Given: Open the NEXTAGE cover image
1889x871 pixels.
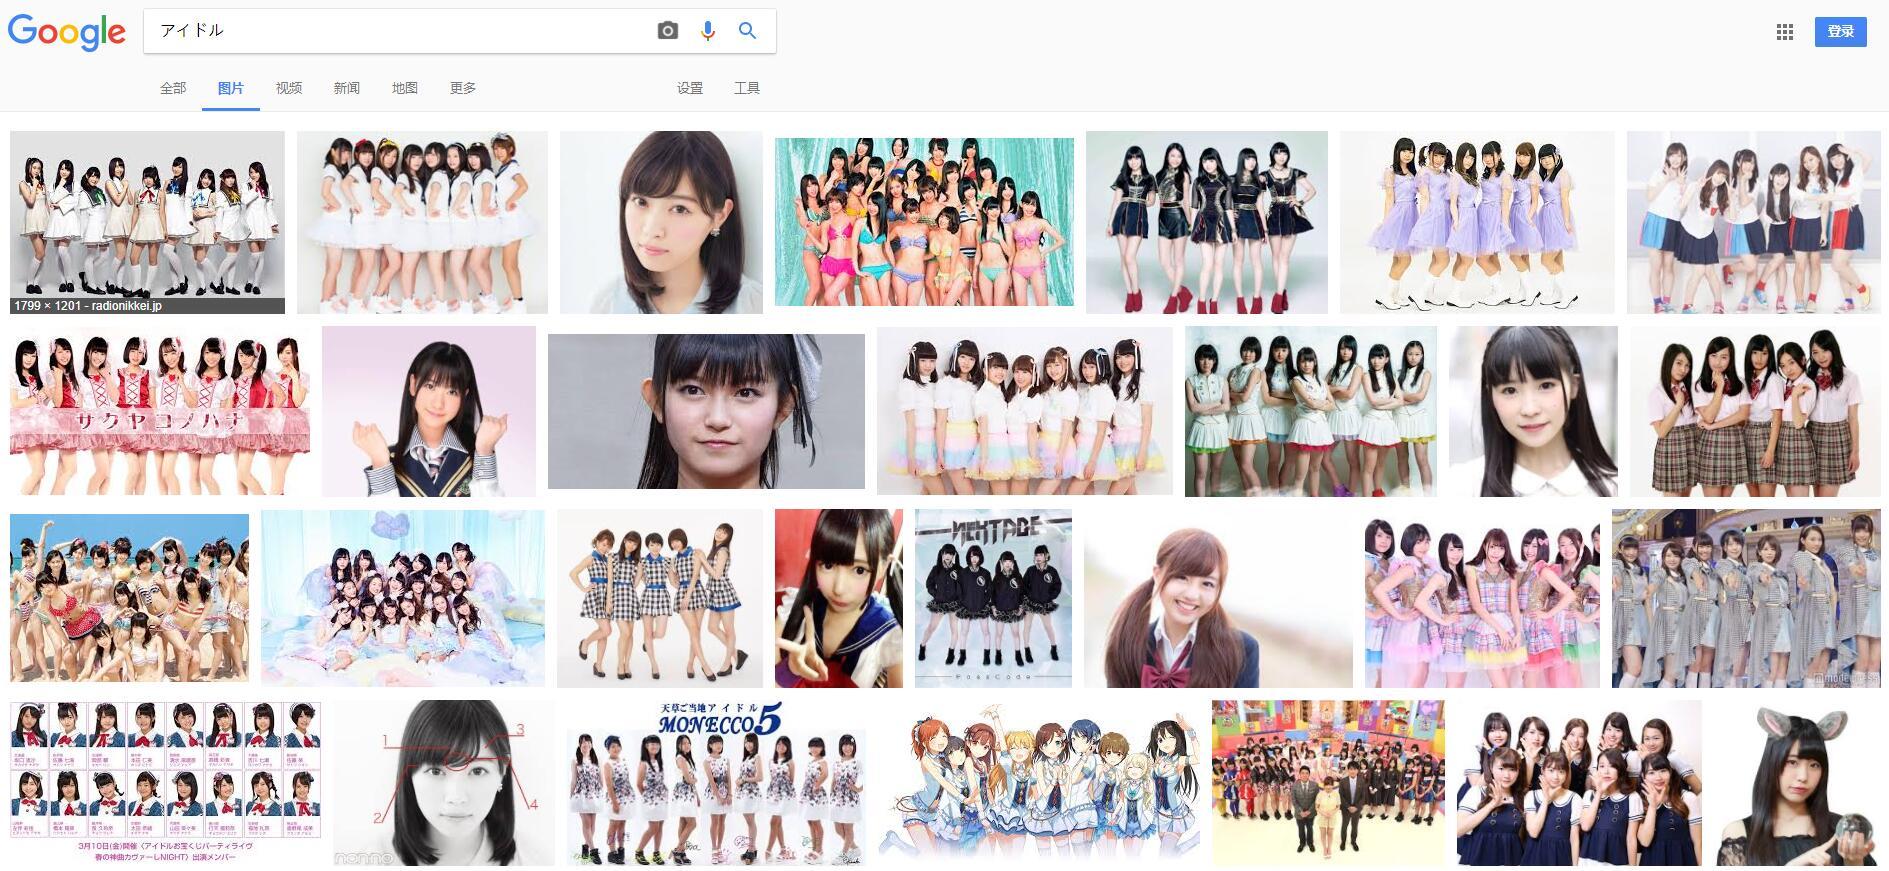Looking at the screenshot, I should point(993,598).
